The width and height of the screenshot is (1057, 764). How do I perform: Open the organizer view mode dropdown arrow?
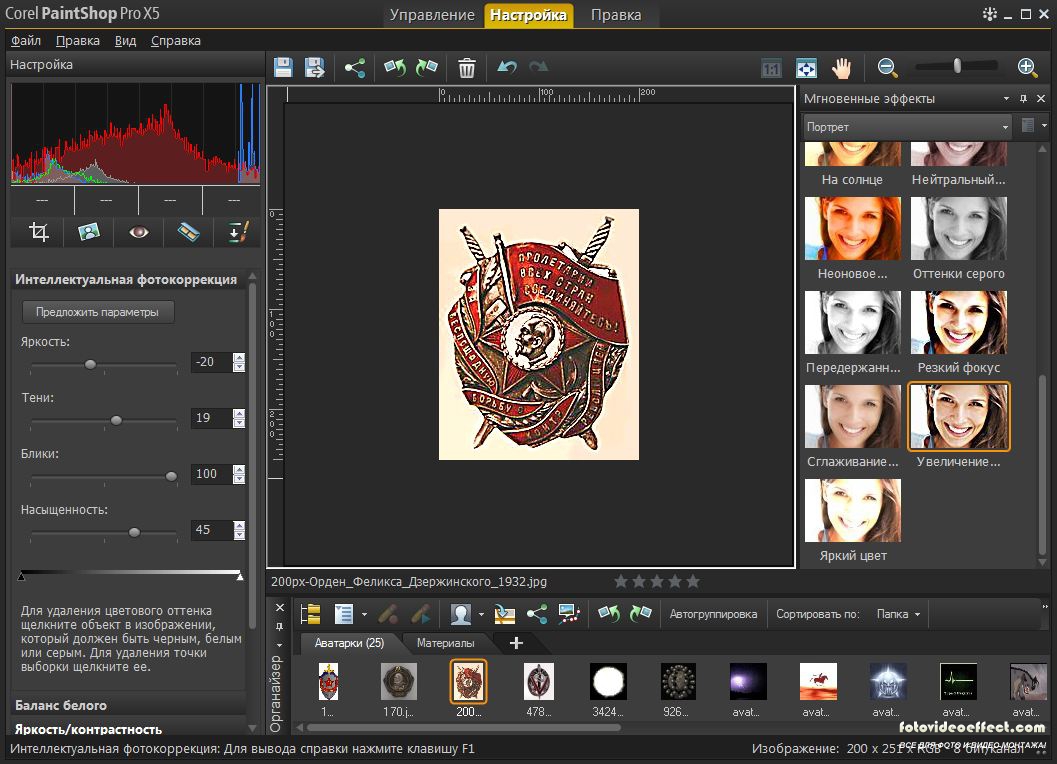pyautogui.click(x=364, y=614)
